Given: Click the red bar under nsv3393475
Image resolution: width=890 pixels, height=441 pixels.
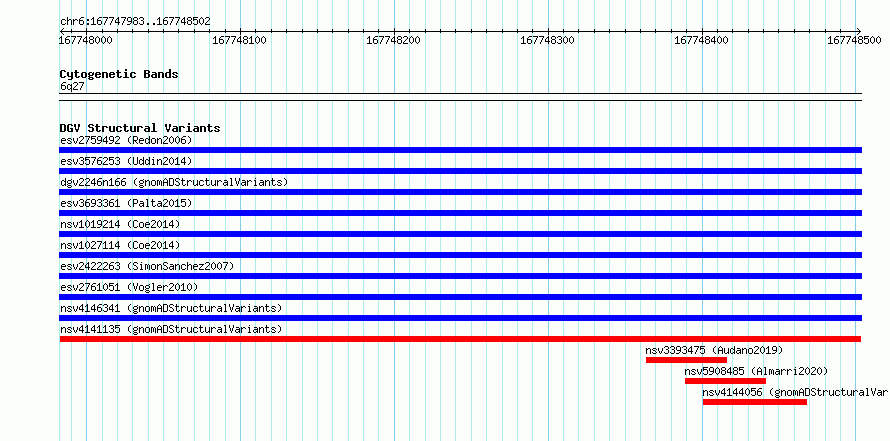Looking at the screenshot, I should [x=686, y=360].
